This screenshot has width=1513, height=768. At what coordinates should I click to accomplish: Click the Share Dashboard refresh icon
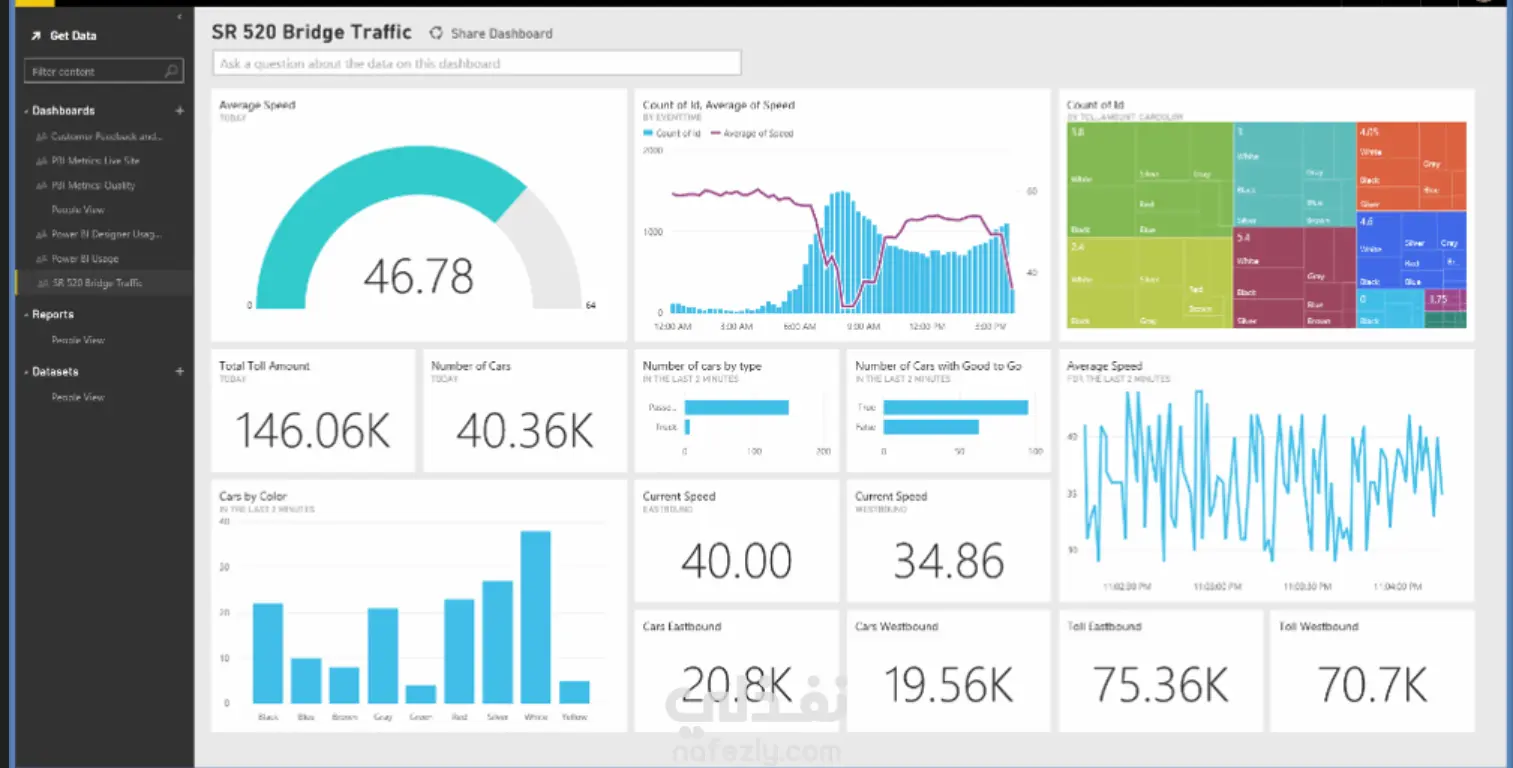(436, 33)
